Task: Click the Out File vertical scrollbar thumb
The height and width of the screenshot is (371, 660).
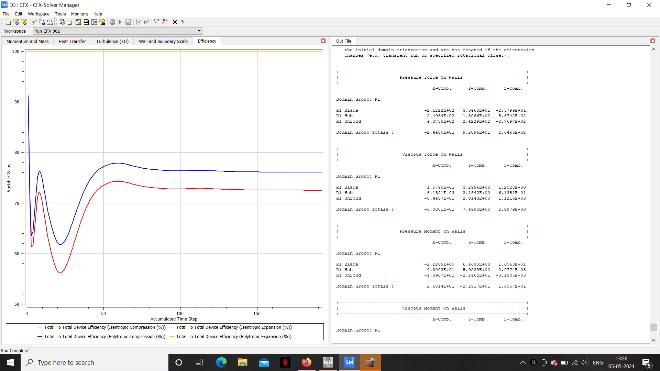Action: tap(653, 327)
